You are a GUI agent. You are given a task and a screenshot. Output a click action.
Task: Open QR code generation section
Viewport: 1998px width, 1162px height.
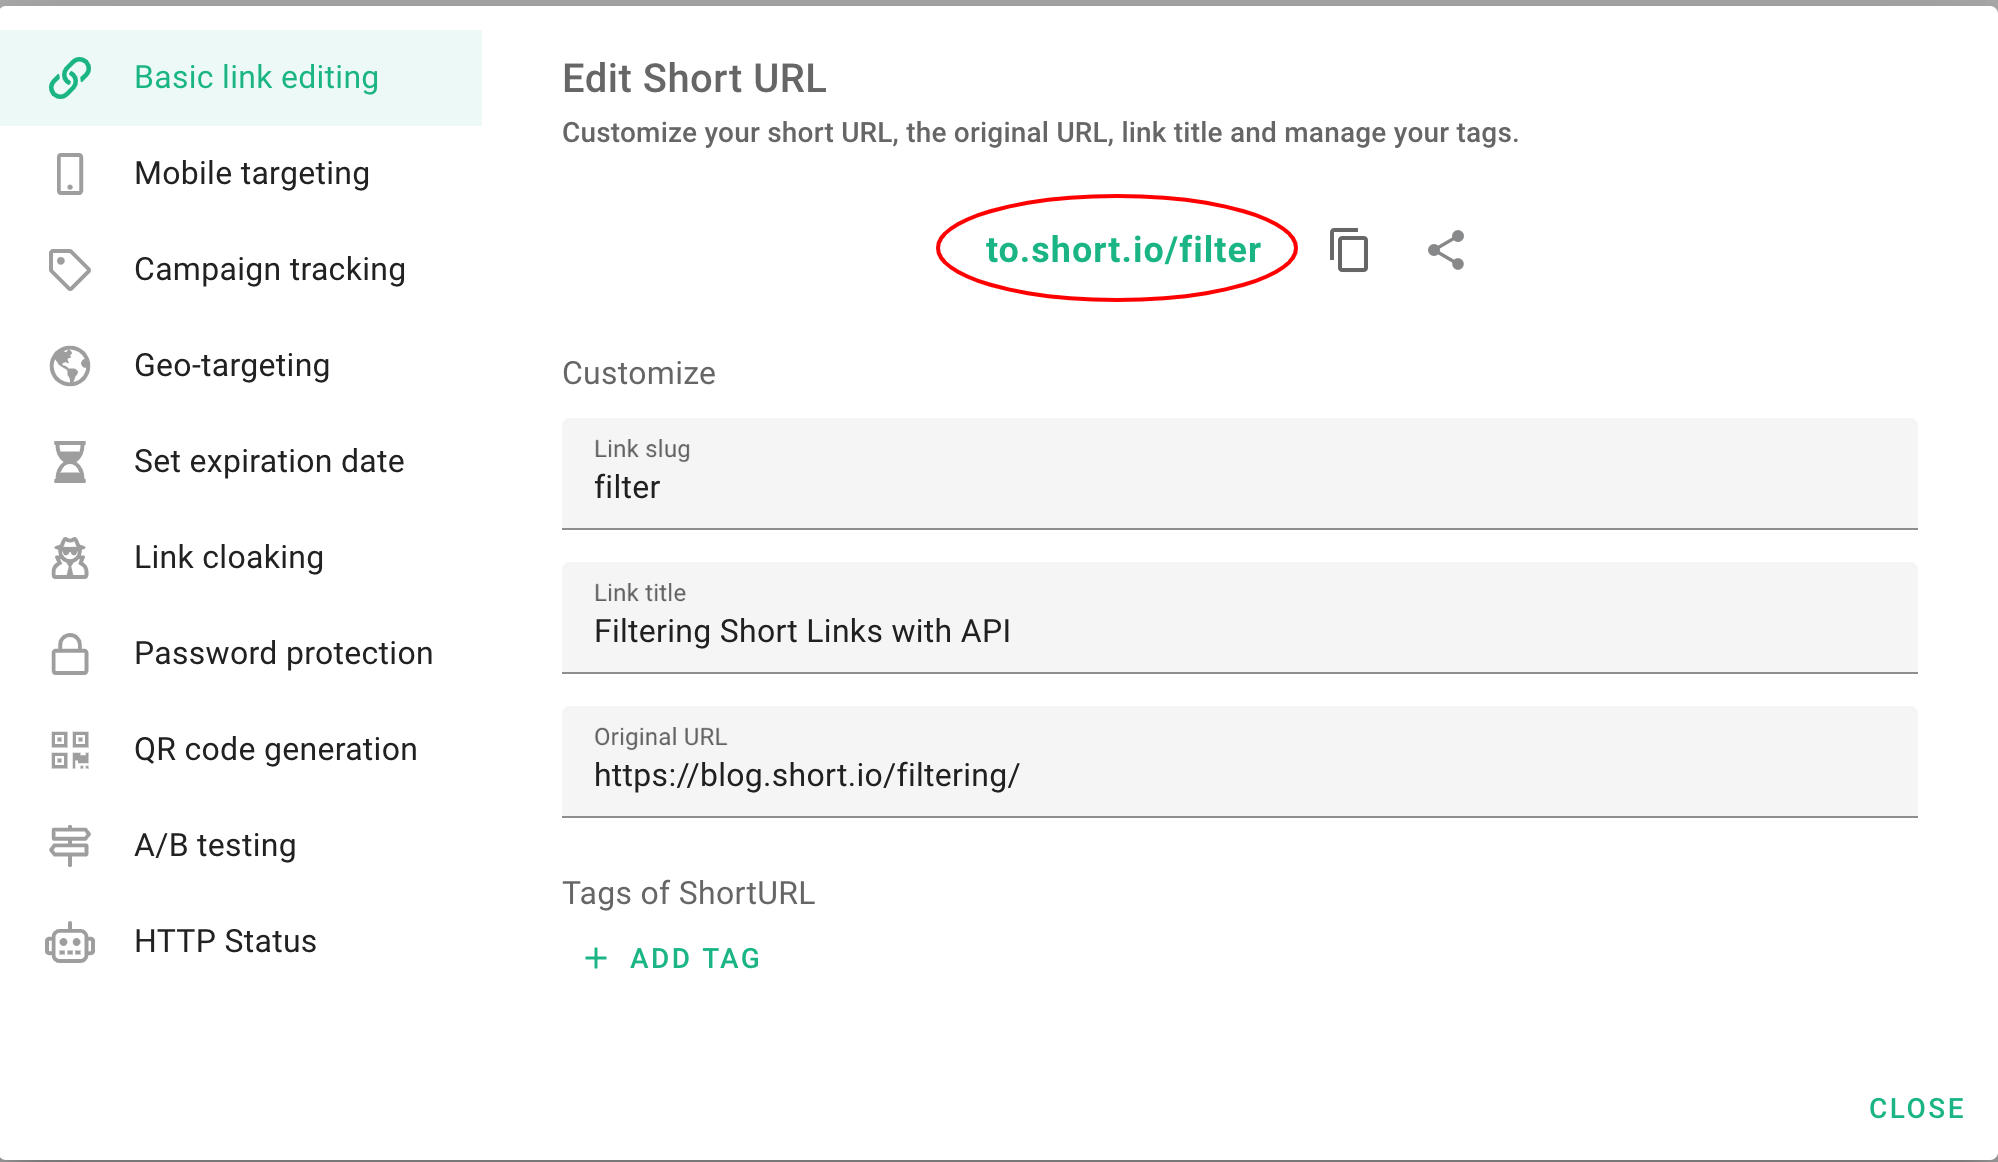(x=275, y=750)
